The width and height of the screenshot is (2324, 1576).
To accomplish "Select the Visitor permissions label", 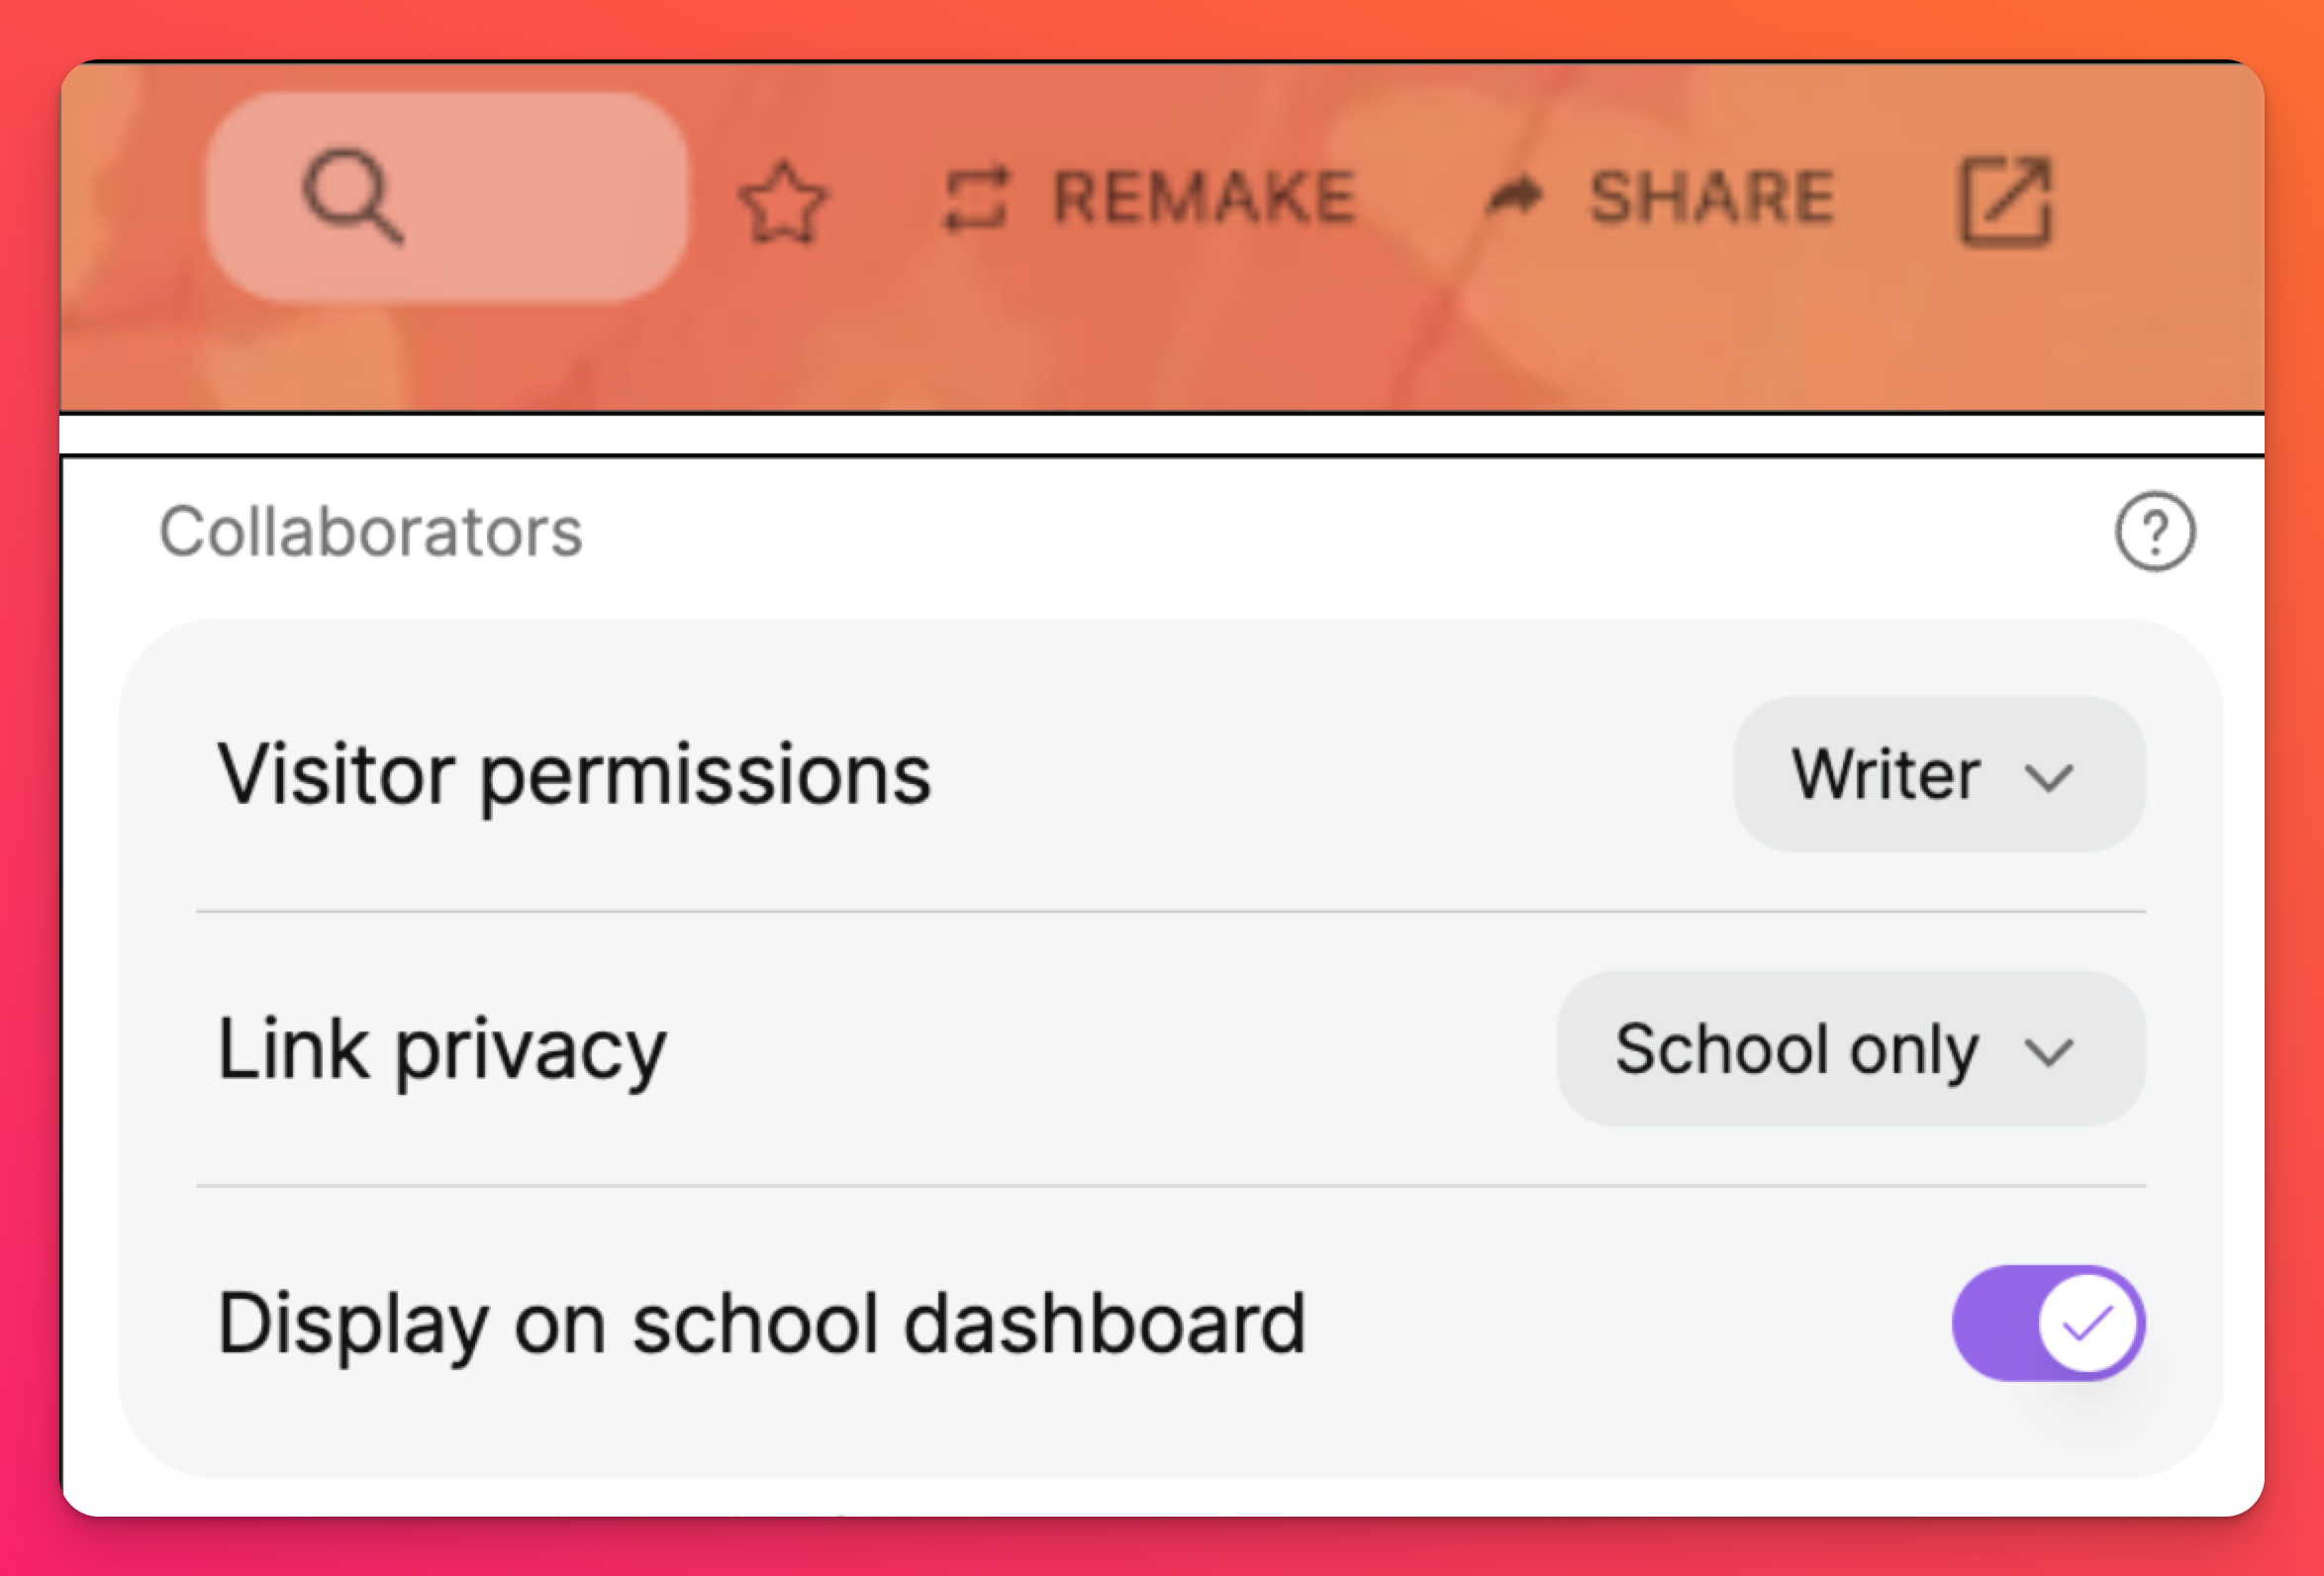I will [x=574, y=774].
